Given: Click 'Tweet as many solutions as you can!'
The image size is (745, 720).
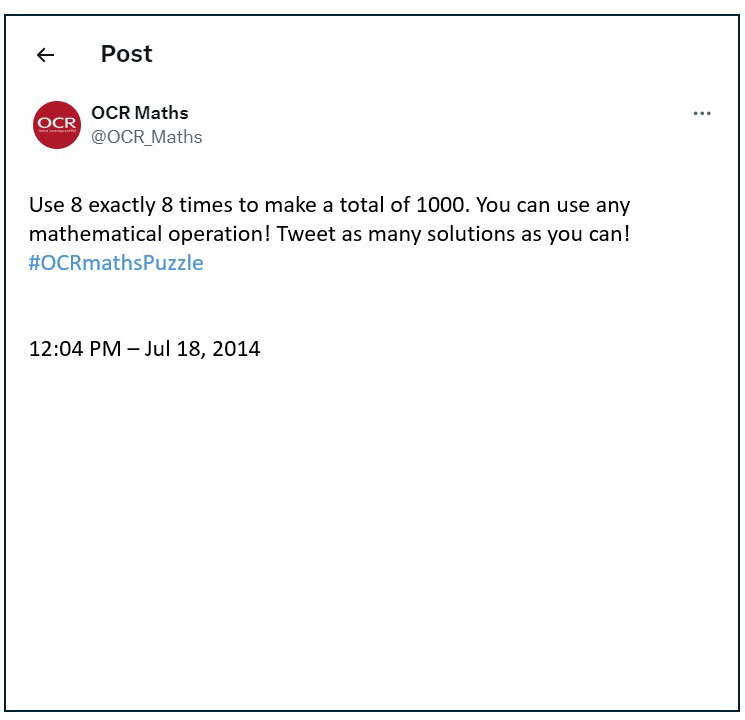Looking at the screenshot, I should tap(453, 234).
